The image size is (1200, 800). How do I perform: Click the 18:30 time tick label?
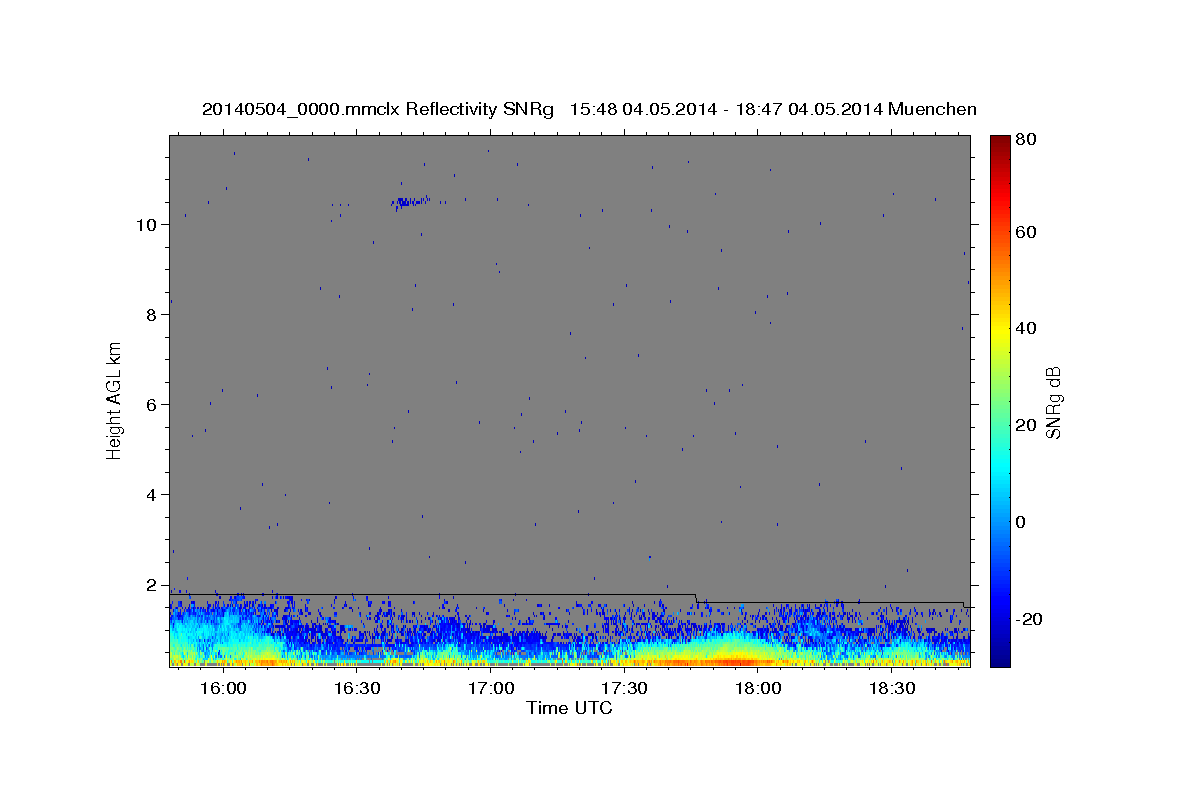892,689
